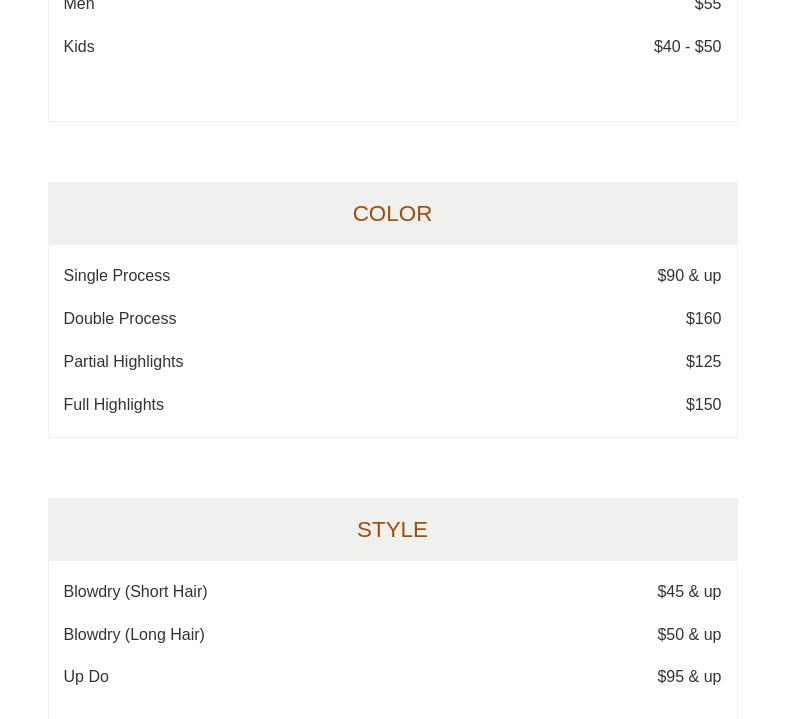Click the STYLE section heading
785x719 pixels.
(x=392, y=529)
